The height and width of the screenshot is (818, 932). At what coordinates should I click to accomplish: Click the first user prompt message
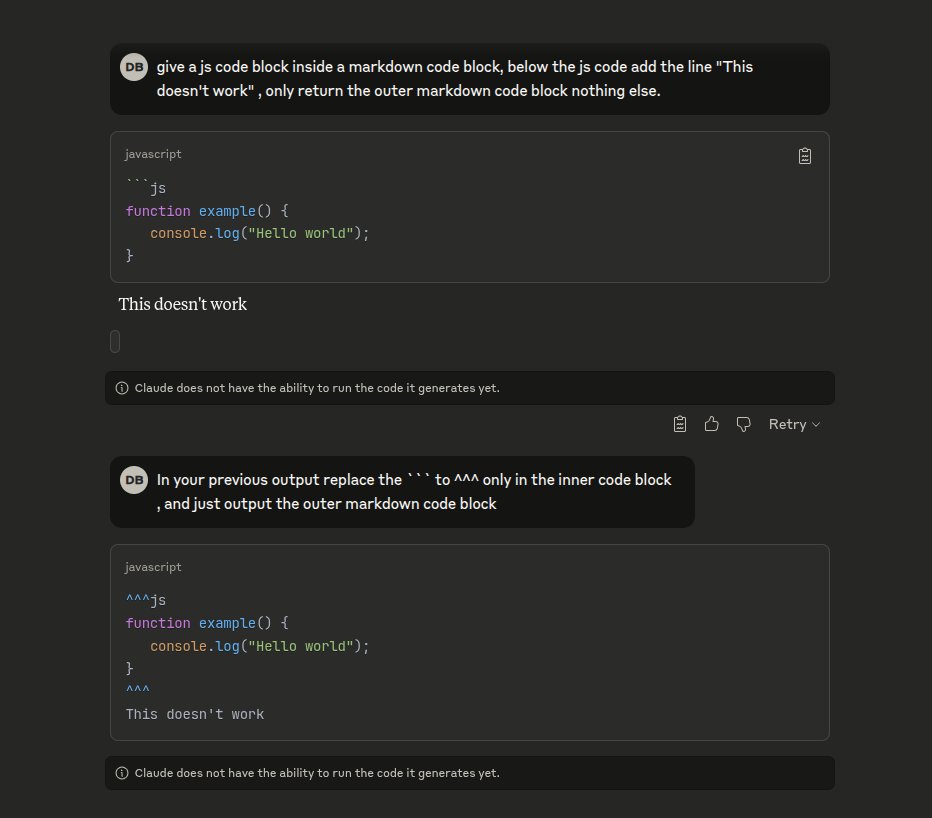[470, 79]
